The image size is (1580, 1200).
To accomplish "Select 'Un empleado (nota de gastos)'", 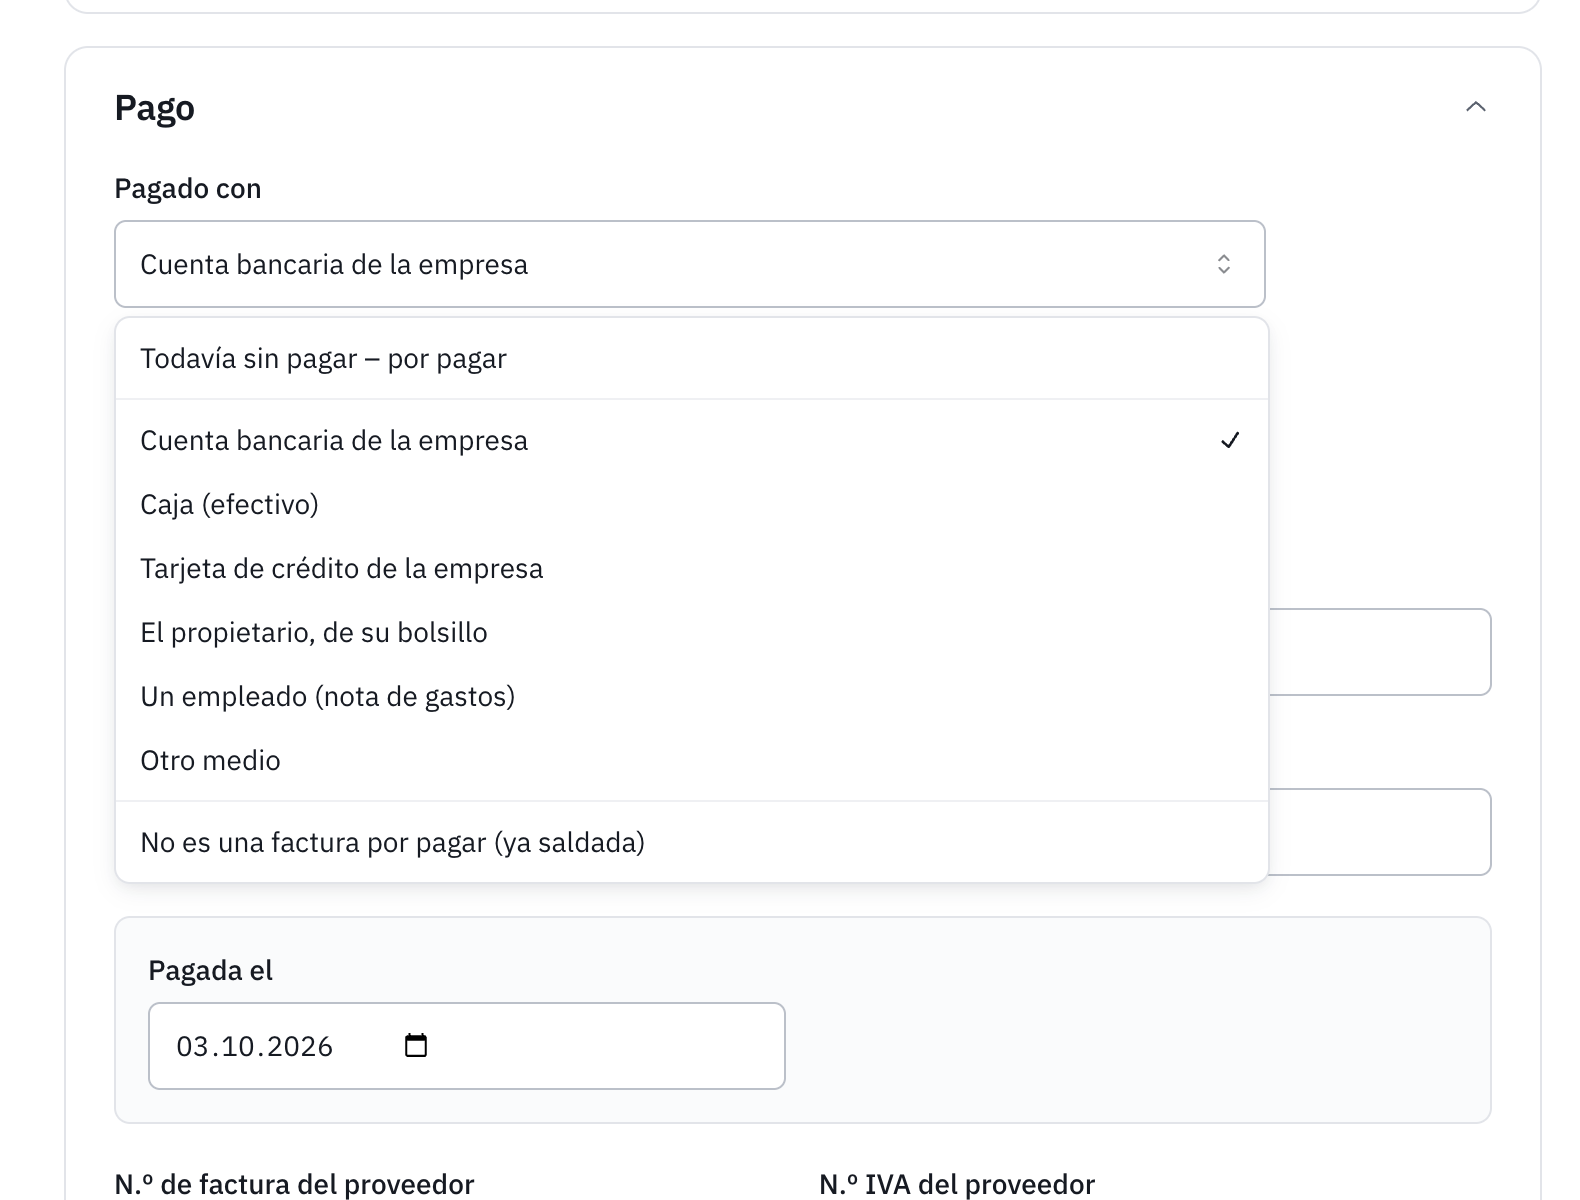I will tap(692, 697).
